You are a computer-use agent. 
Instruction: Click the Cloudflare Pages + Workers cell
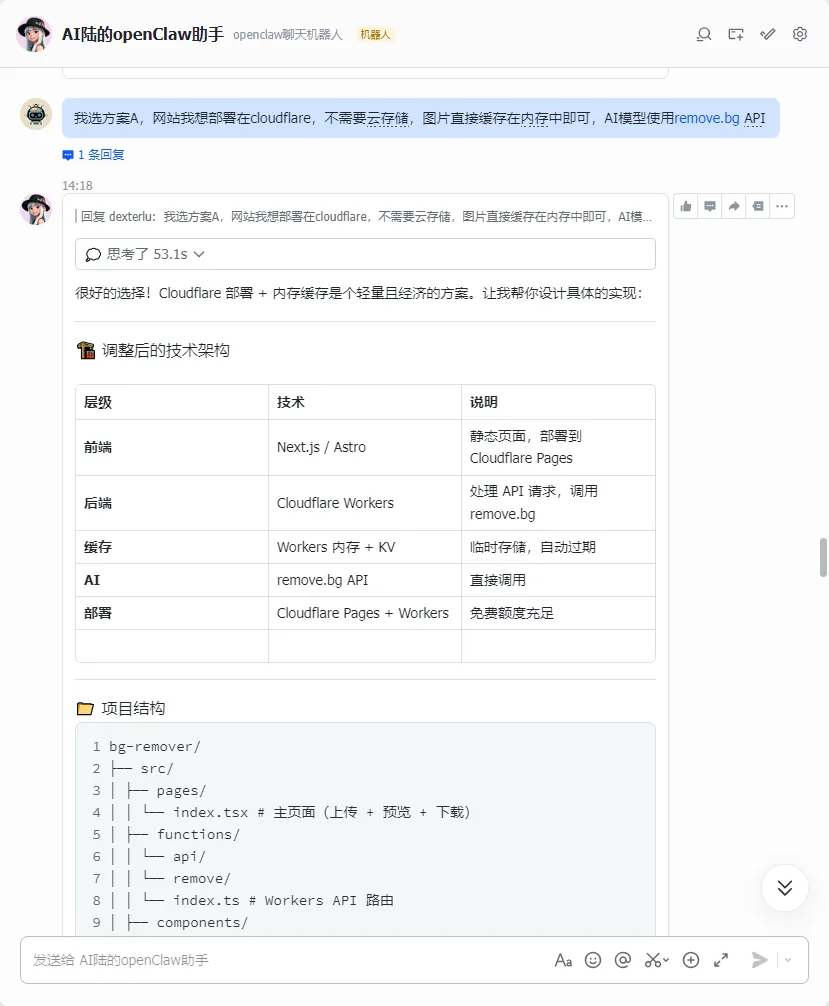tap(363, 613)
